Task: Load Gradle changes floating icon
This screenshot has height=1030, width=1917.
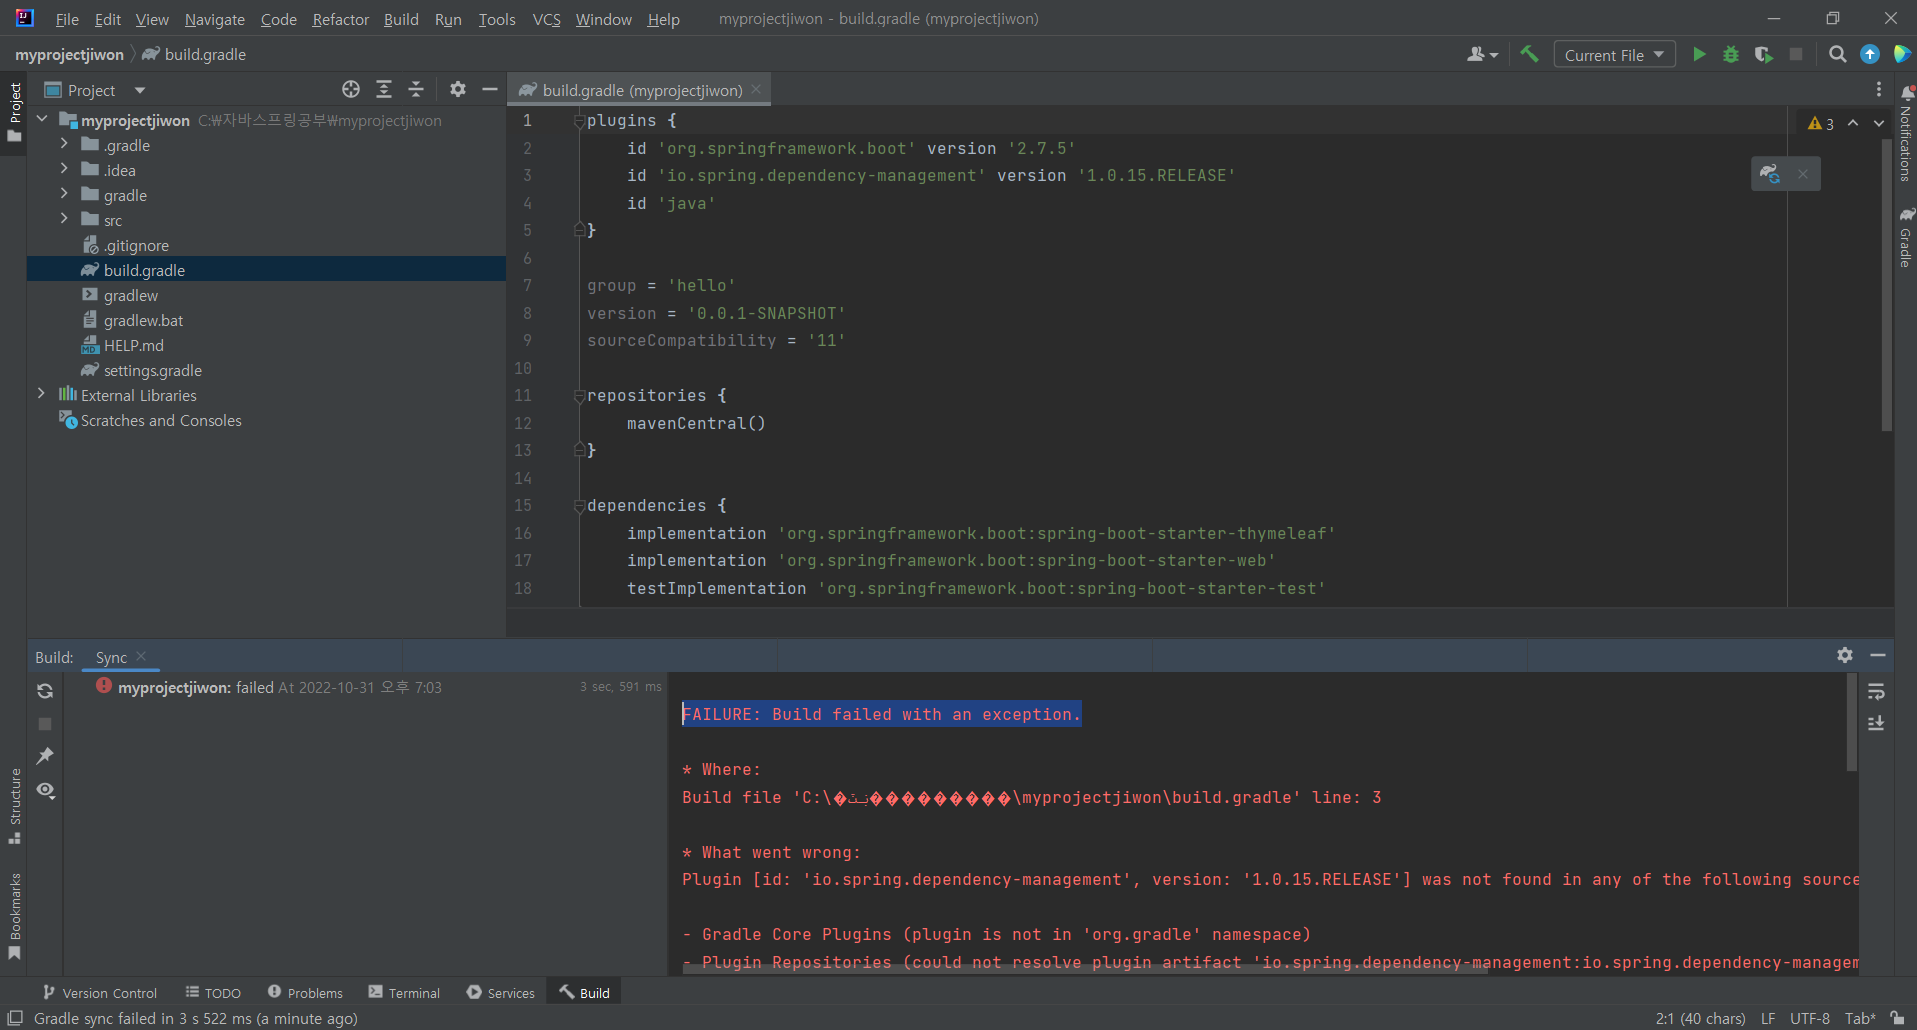Action: tap(1770, 174)
